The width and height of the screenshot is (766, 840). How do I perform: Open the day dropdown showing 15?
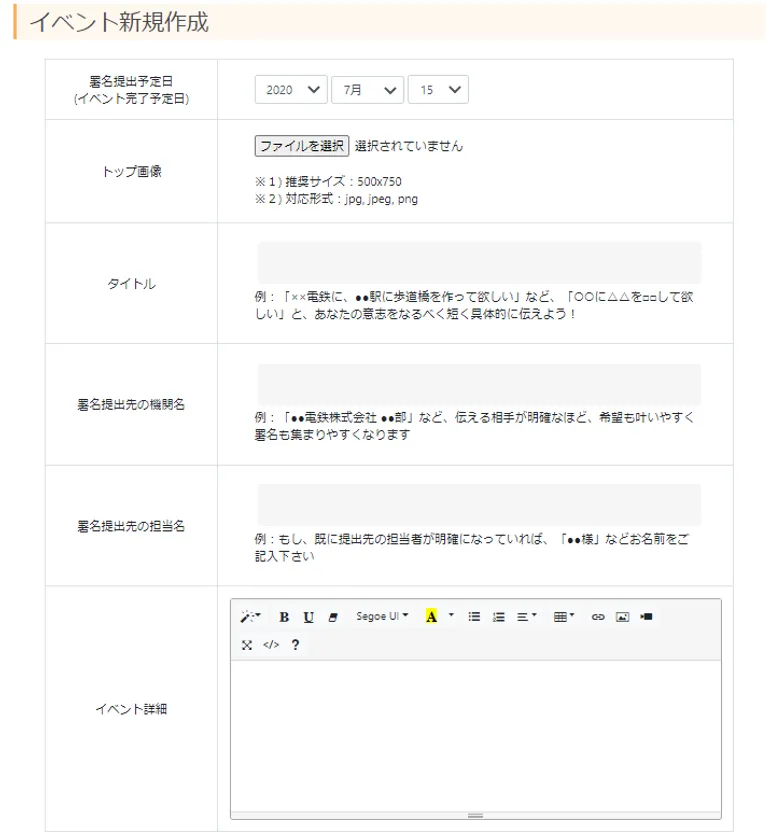[x=438, y=90]
